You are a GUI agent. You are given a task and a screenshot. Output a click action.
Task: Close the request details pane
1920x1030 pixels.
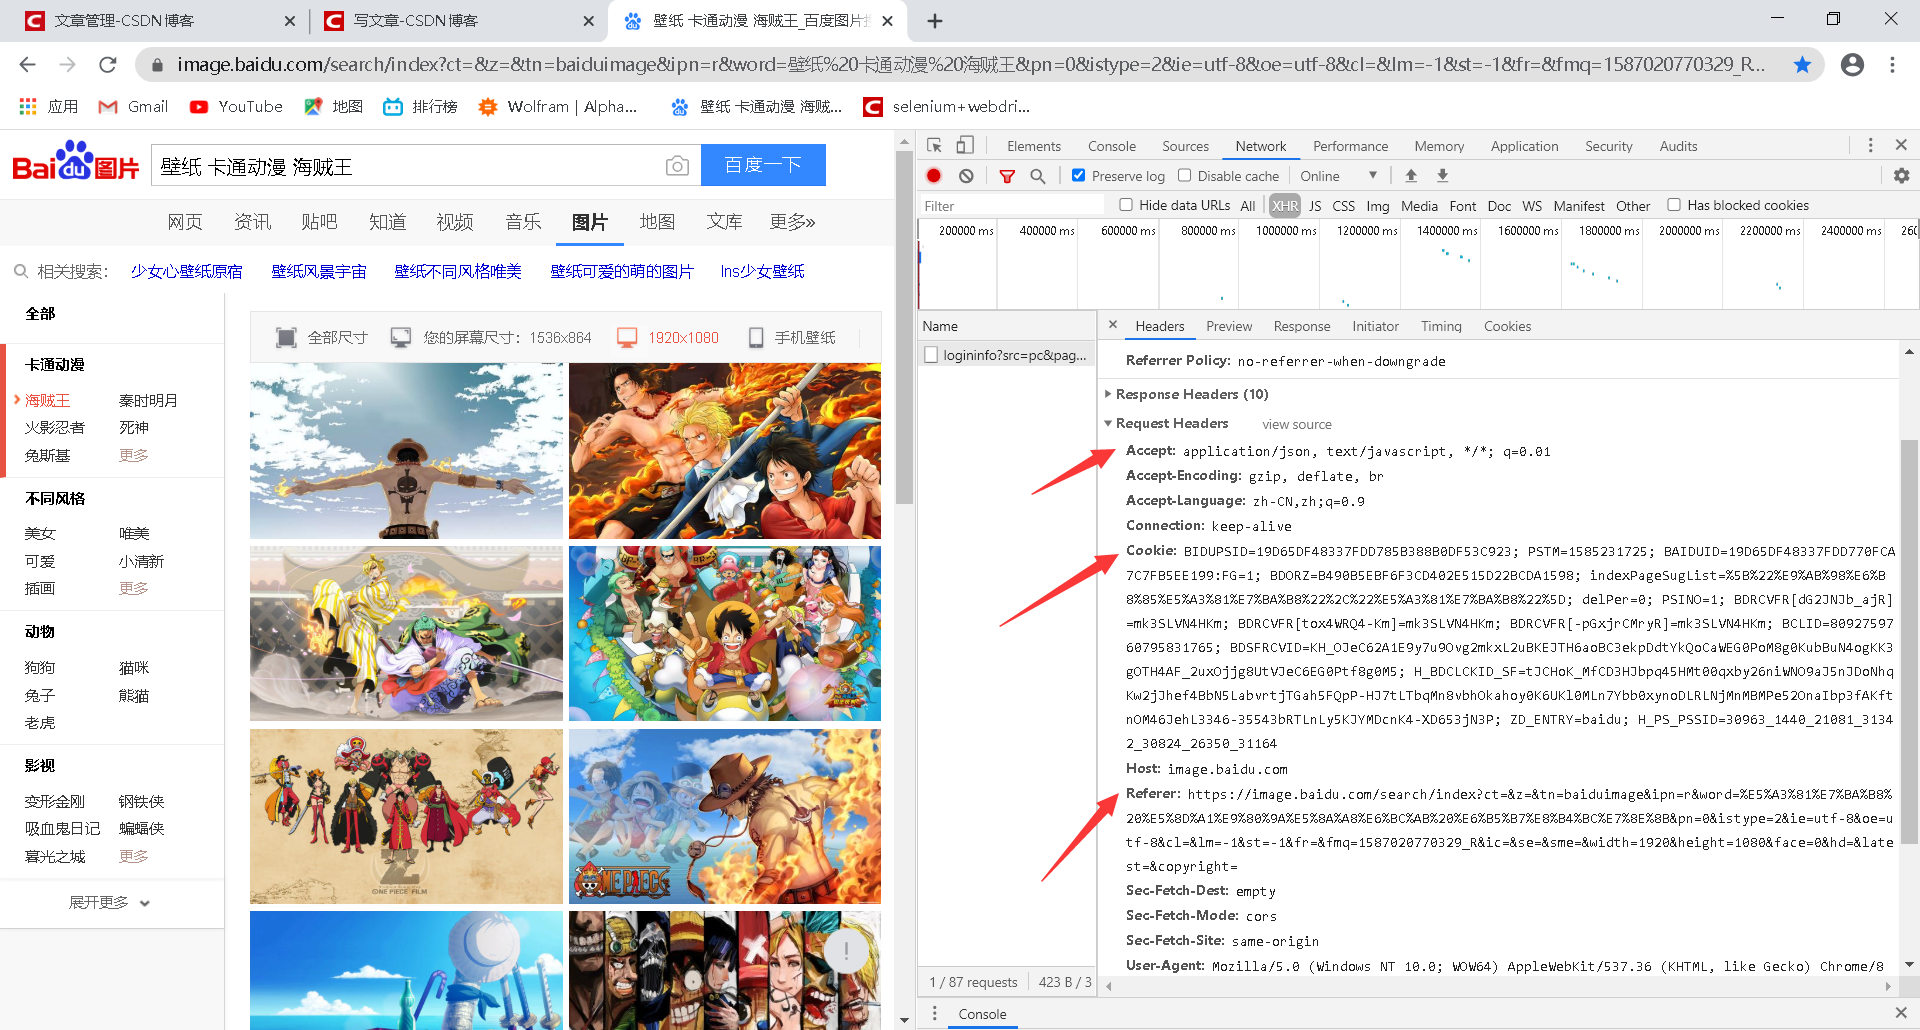1113,325
